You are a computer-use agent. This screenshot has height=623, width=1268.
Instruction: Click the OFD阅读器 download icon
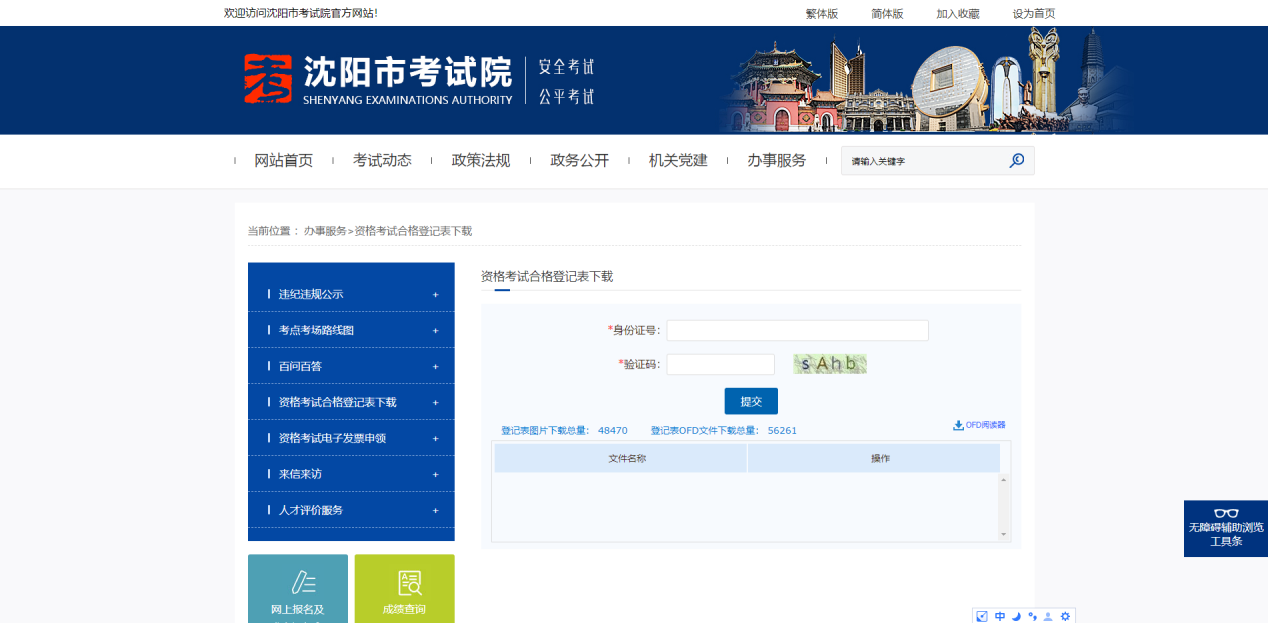(958, 425)
